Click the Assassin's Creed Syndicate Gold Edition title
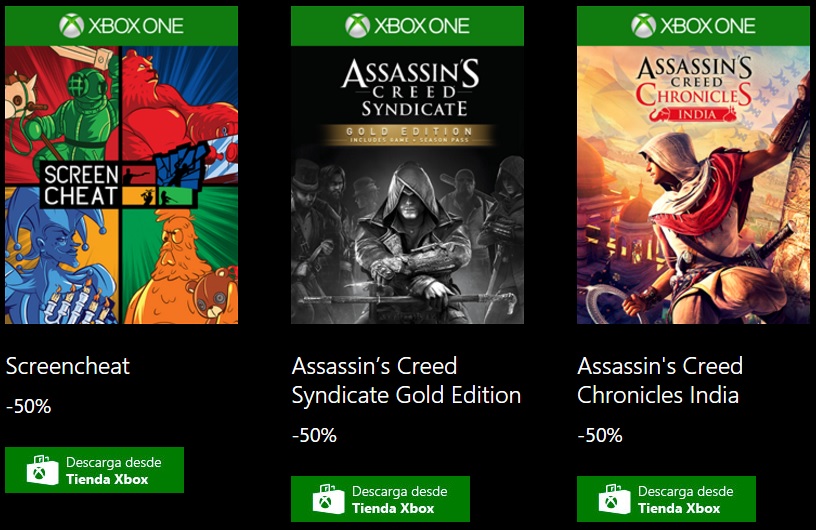This screenshot has height=530, width=816. point(406,380)
